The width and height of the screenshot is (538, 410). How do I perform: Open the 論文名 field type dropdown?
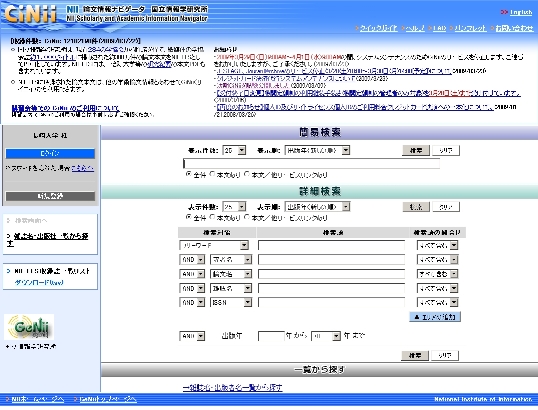pos(231,274)
